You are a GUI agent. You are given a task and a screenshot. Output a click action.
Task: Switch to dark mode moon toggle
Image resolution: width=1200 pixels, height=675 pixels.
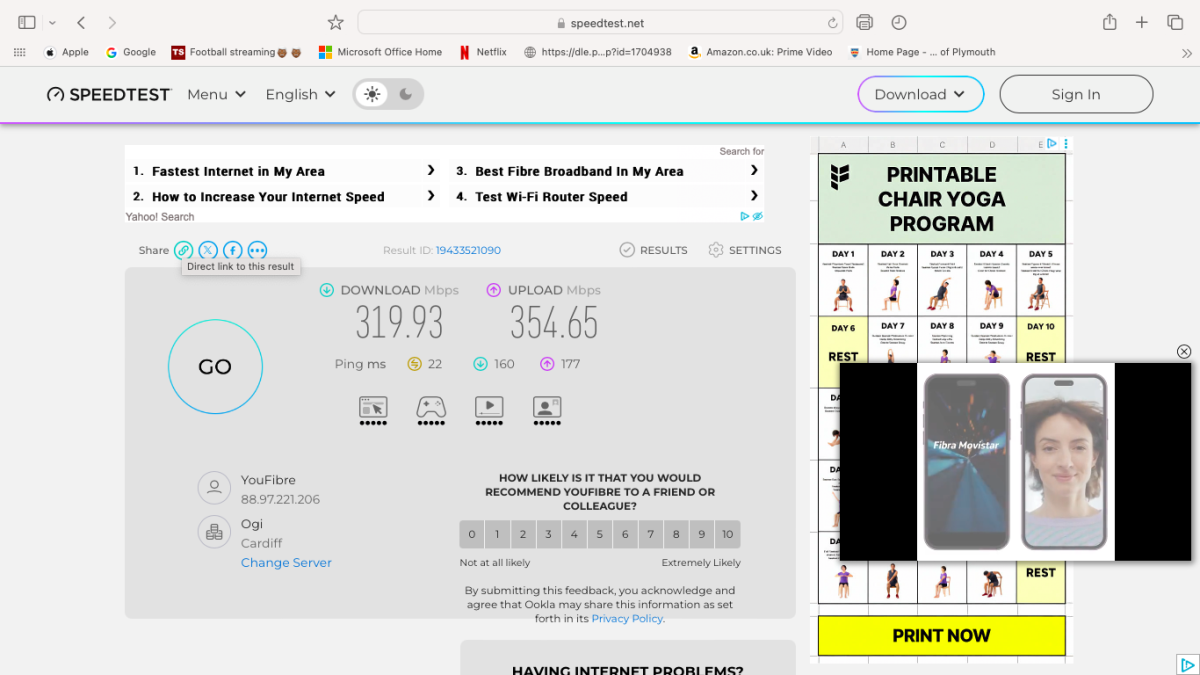tap(406, 94)
